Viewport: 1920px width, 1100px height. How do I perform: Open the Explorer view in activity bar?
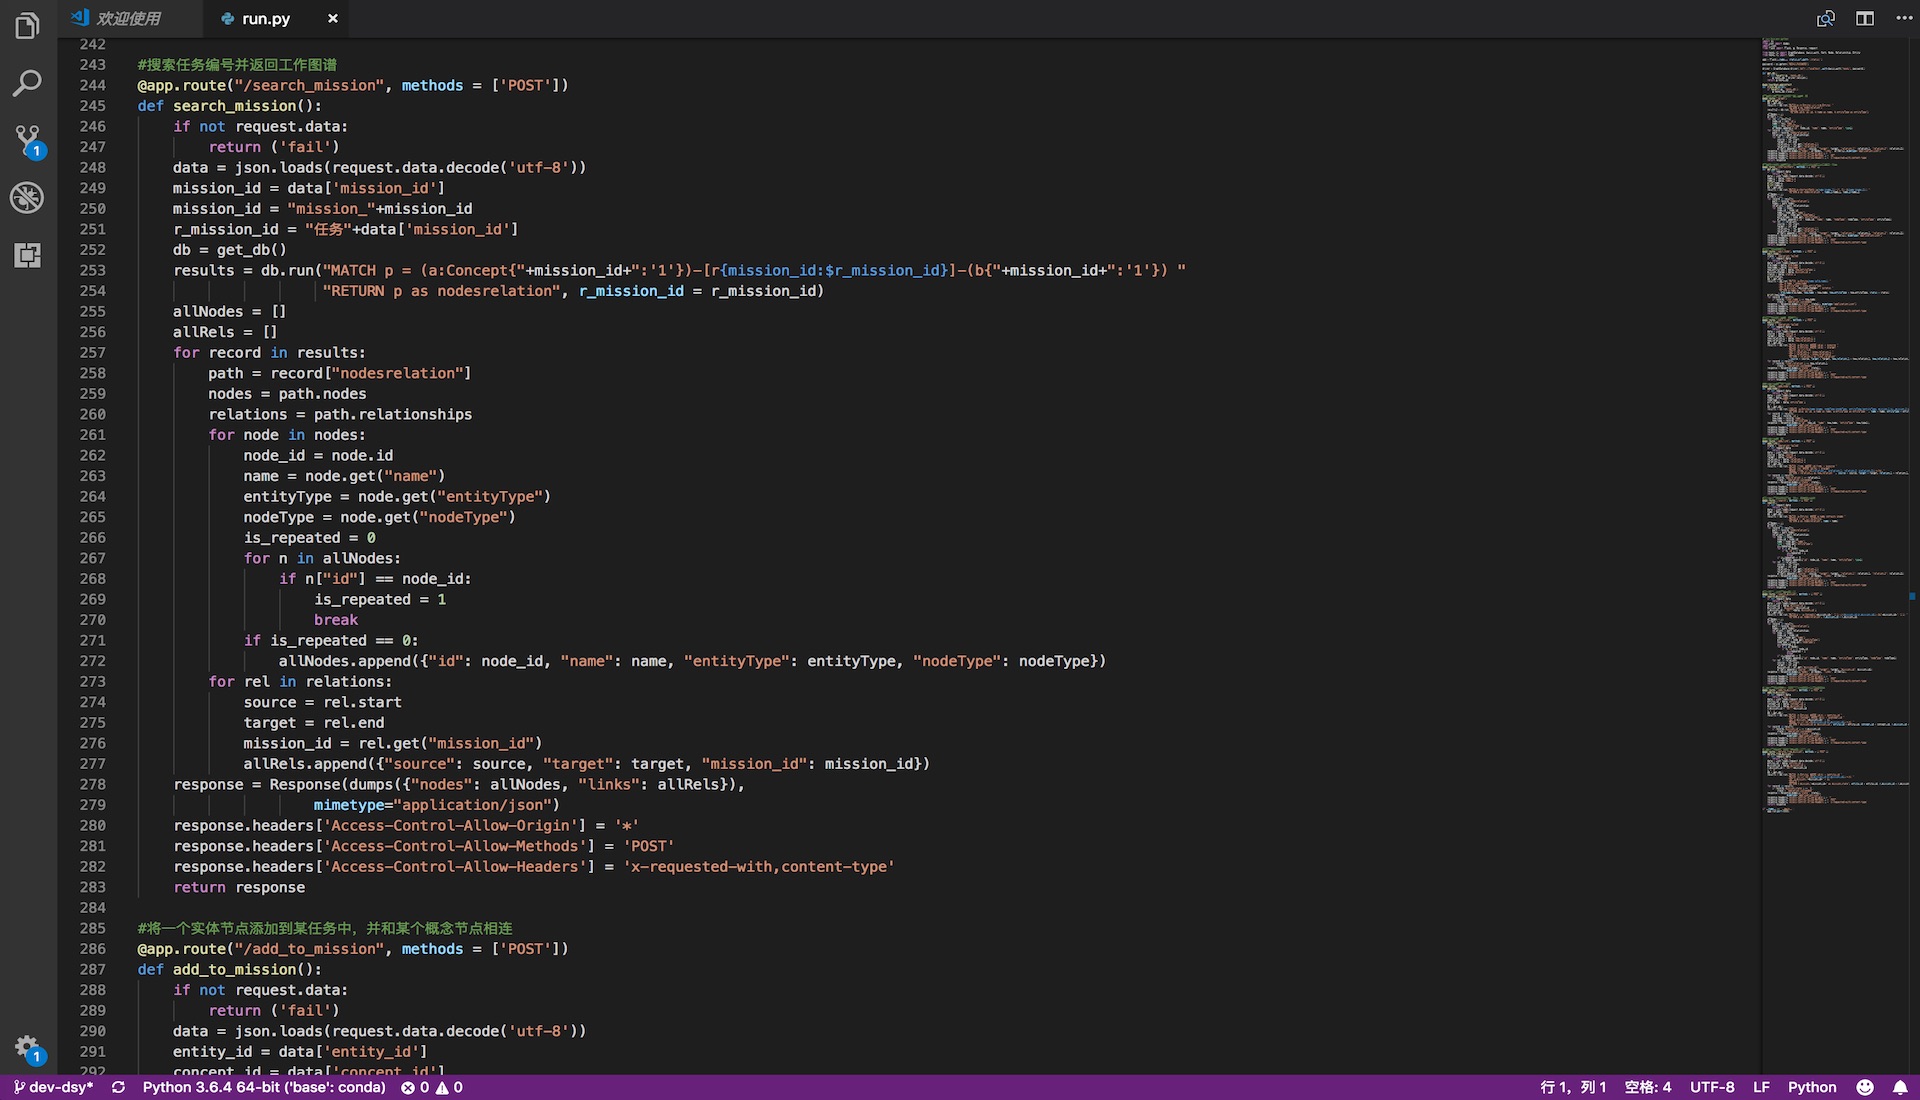[27, 26]
